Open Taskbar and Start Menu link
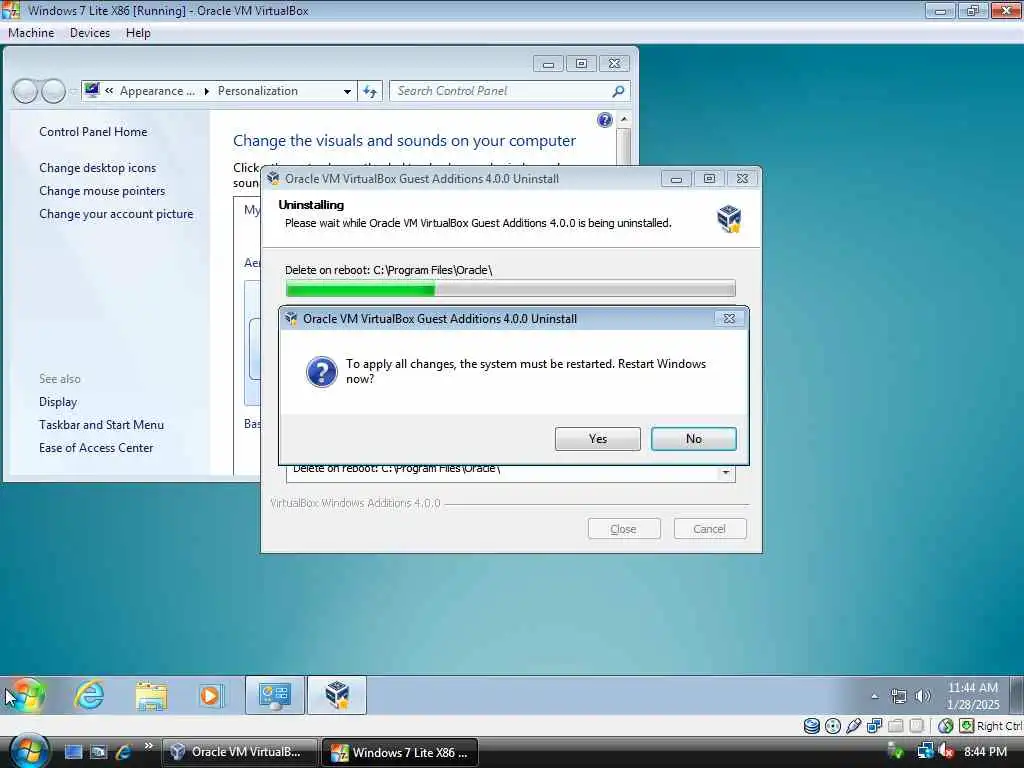Viewport: 1024px width, 768px height. (101, 424)
